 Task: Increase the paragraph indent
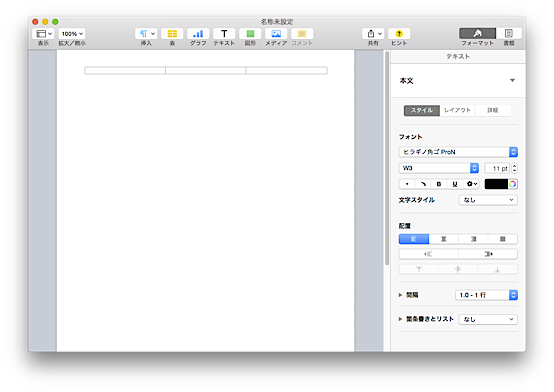(x=488, y=254)
